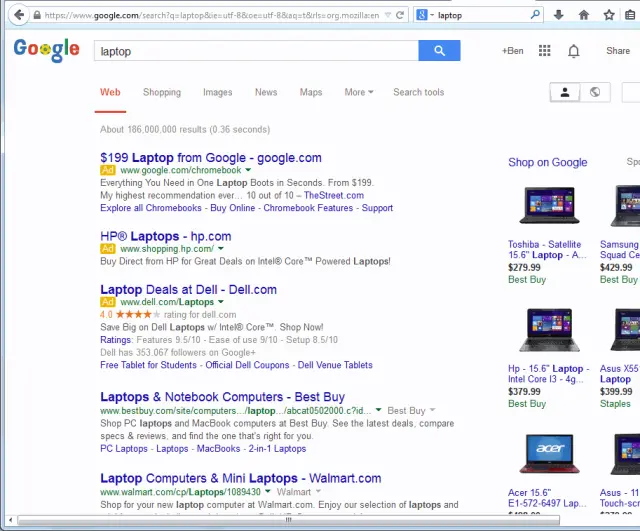Open Laptop Computers Walmart.com result

tap(240, 478)
